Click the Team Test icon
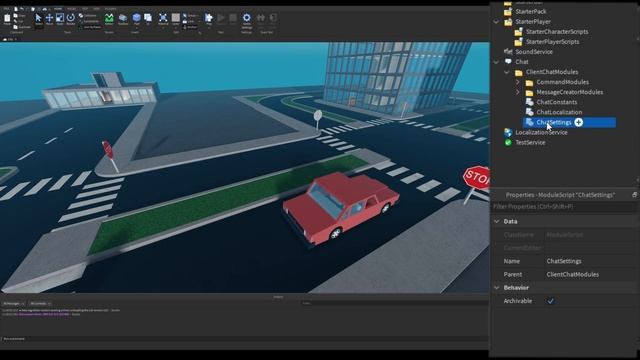Screen dimensions: 640x360 260,18
